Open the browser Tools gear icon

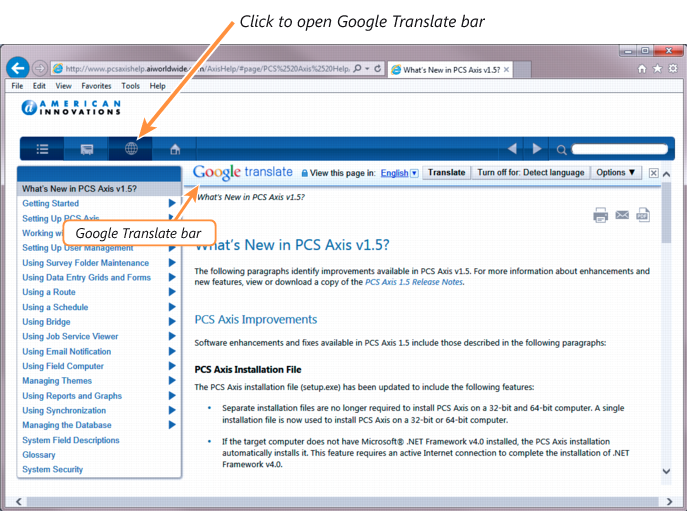673,69
